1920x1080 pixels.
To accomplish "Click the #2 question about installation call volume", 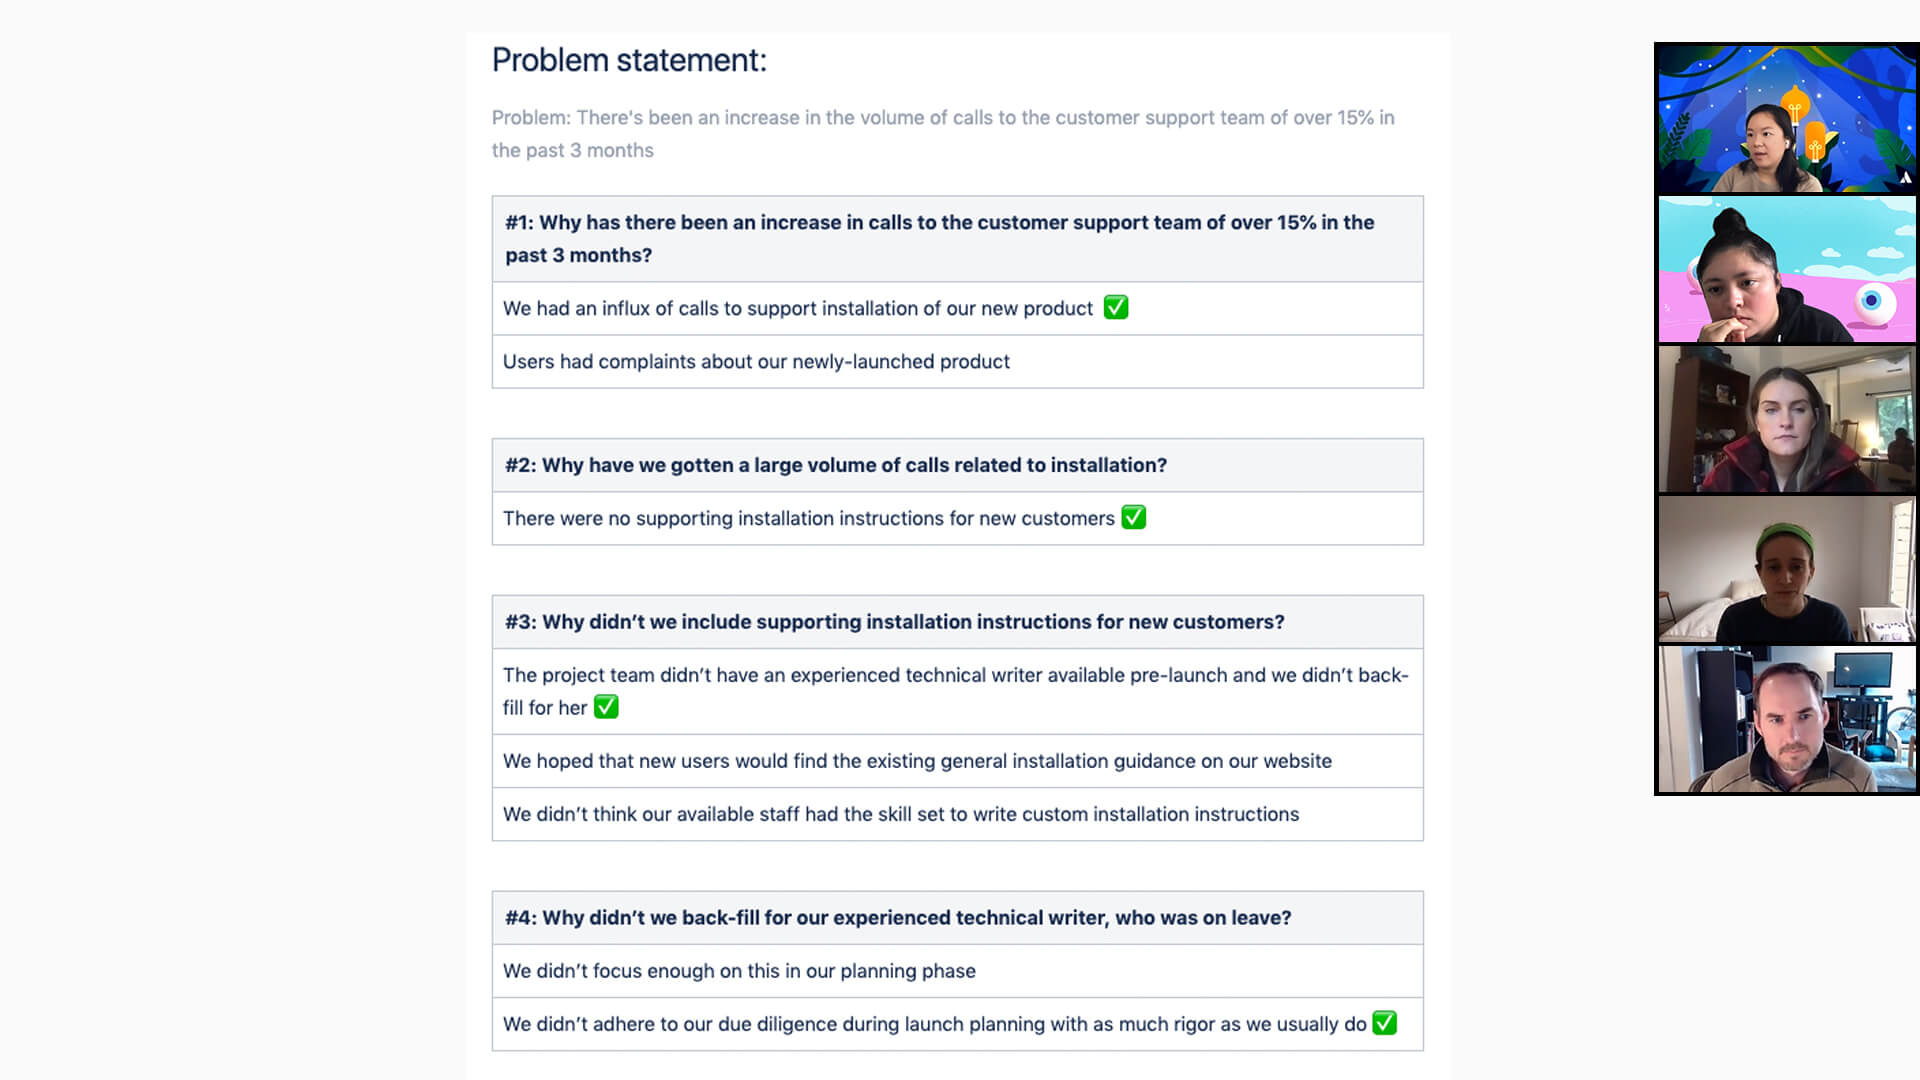I will [835, 465].
